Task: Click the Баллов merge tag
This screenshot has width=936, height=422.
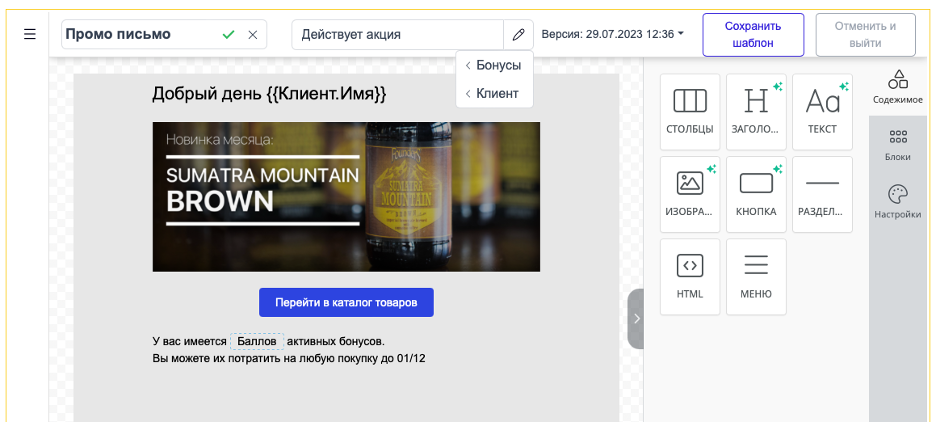Action: (x=257, y=341)
